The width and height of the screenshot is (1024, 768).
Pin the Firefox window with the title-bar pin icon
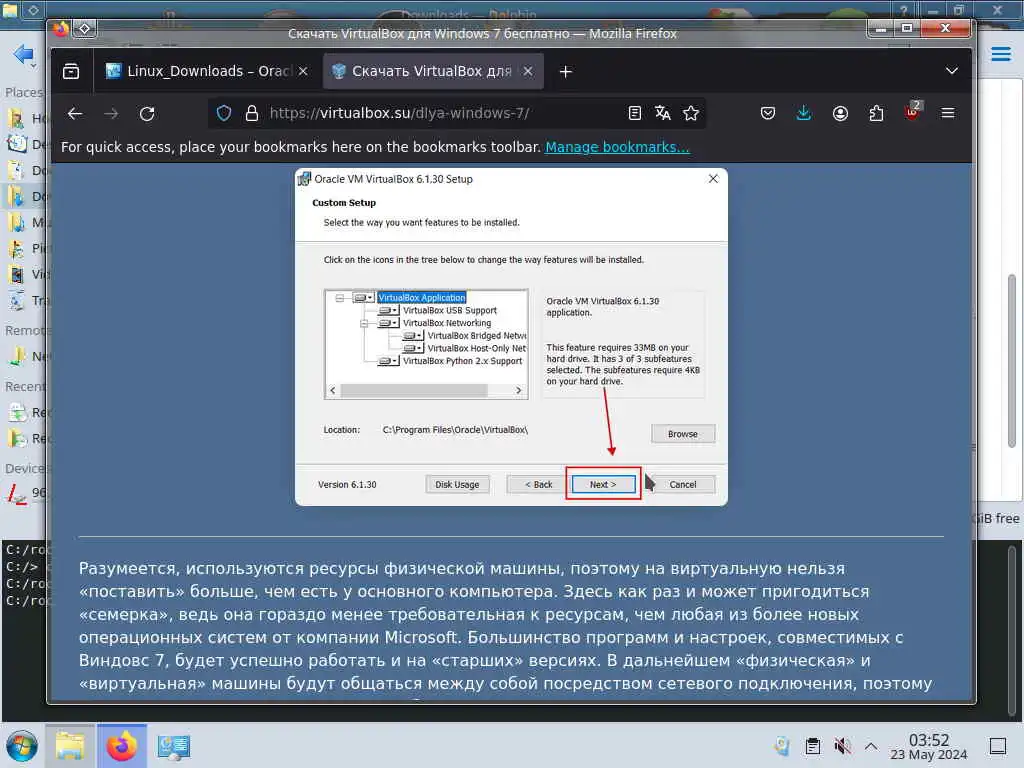[85, 28]
